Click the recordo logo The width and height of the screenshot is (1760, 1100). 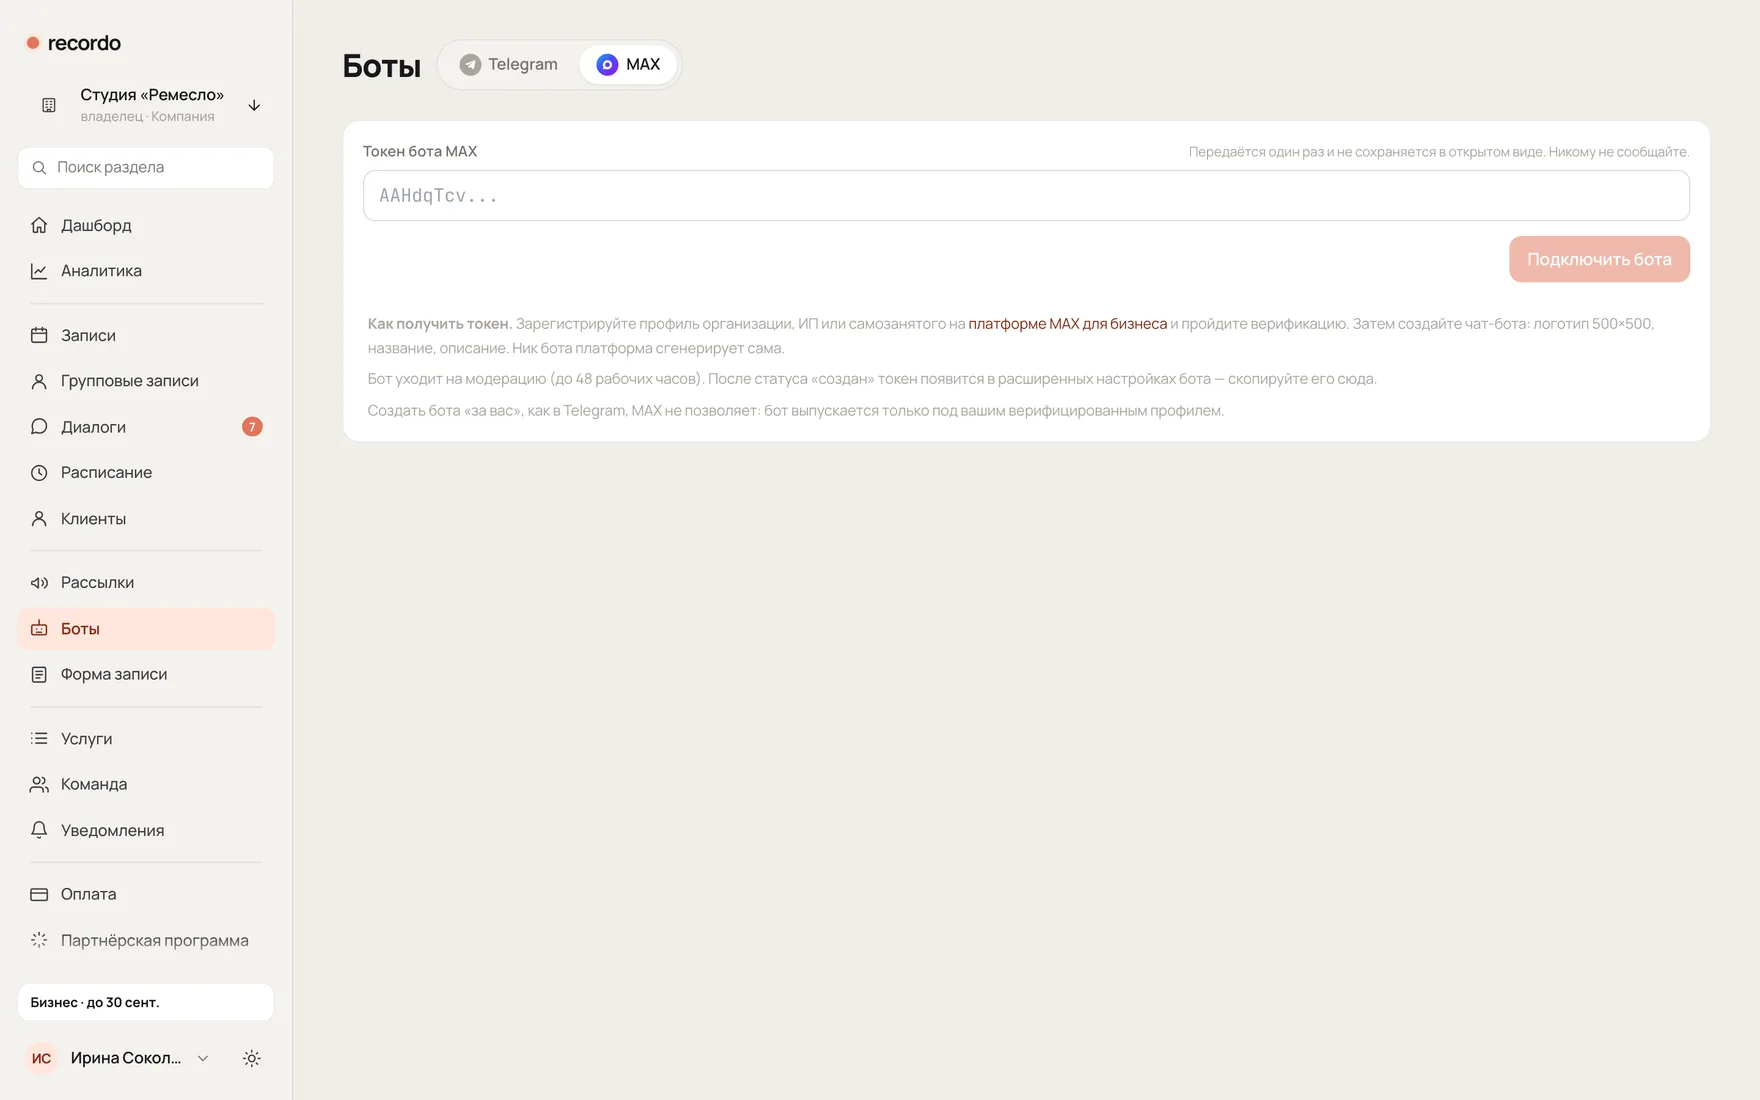73,43
